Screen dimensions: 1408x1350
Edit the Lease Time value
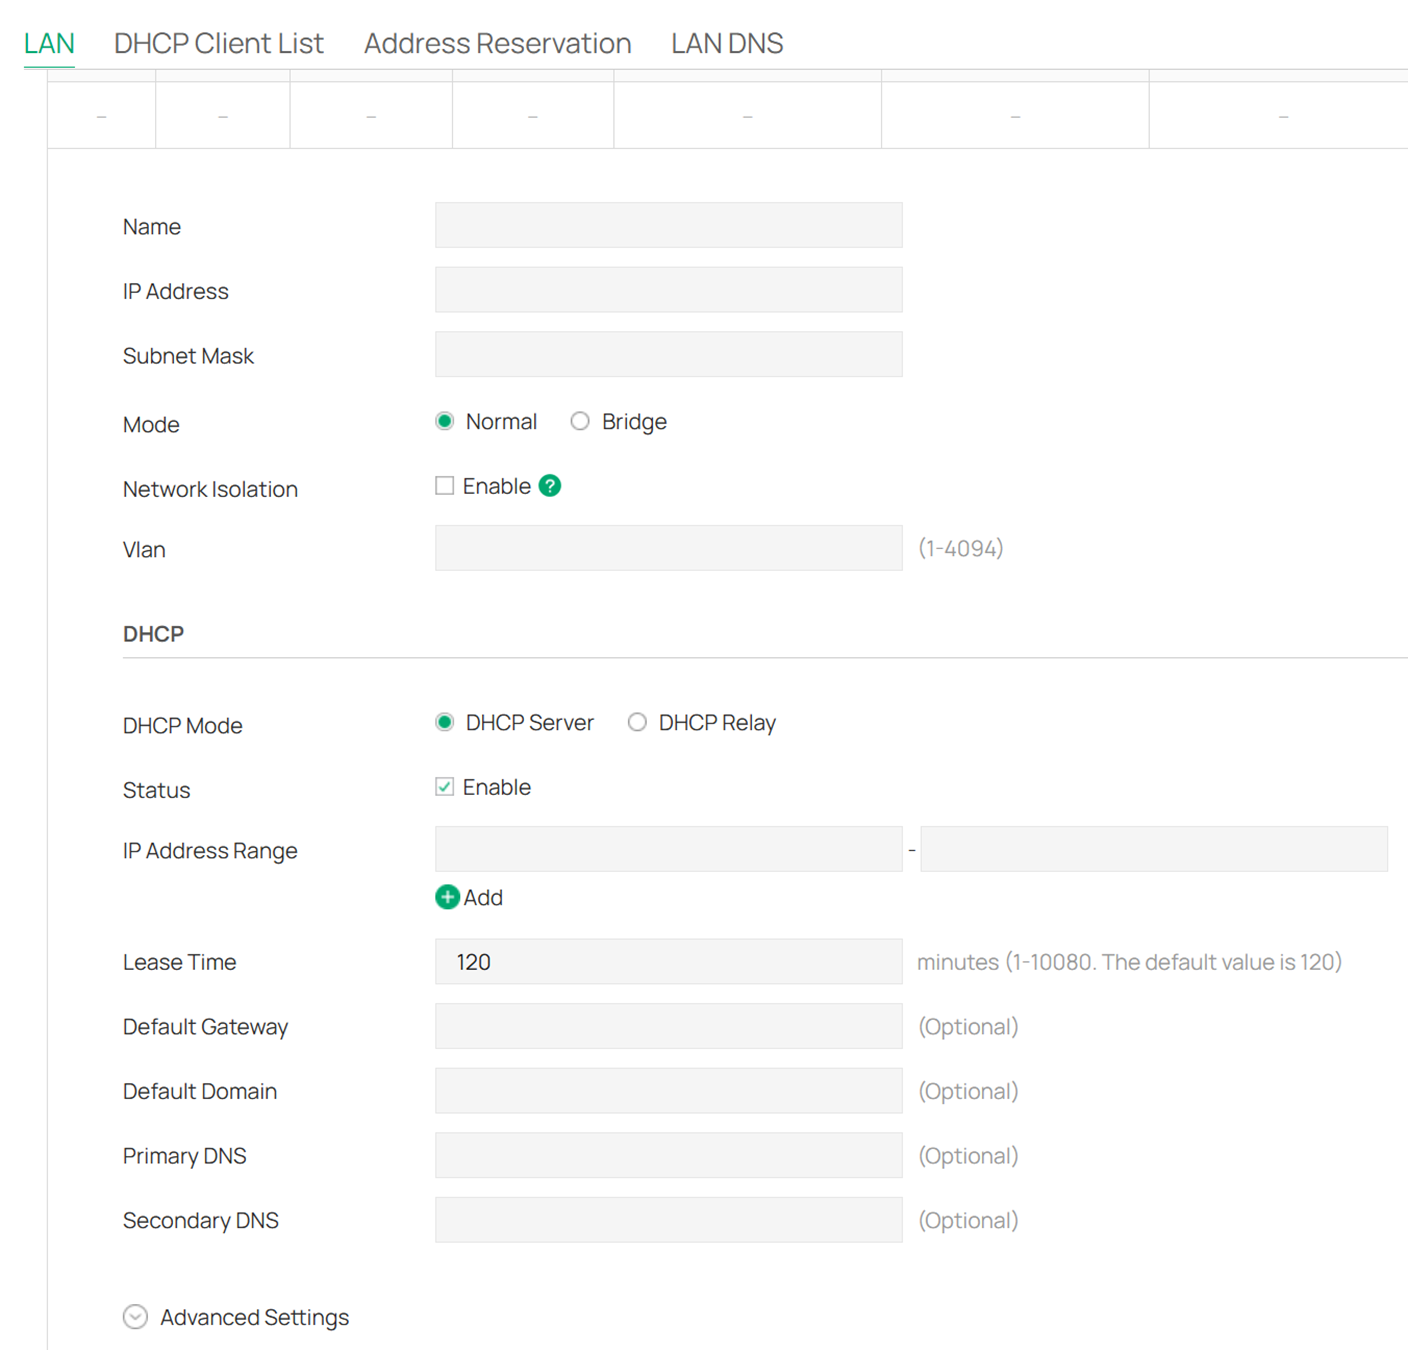pyautogui.click(x=668, y=961)
